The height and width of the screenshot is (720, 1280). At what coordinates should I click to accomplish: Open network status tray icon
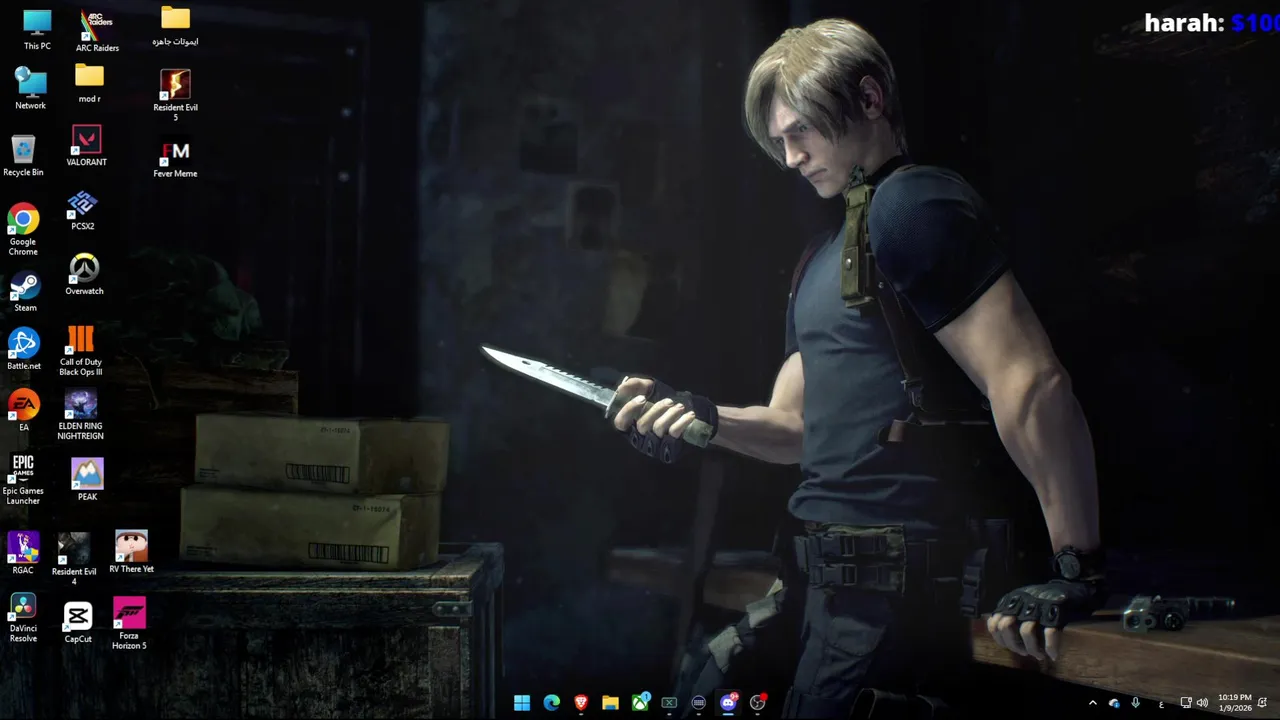pyautogui.click(x=1185, y=703)
